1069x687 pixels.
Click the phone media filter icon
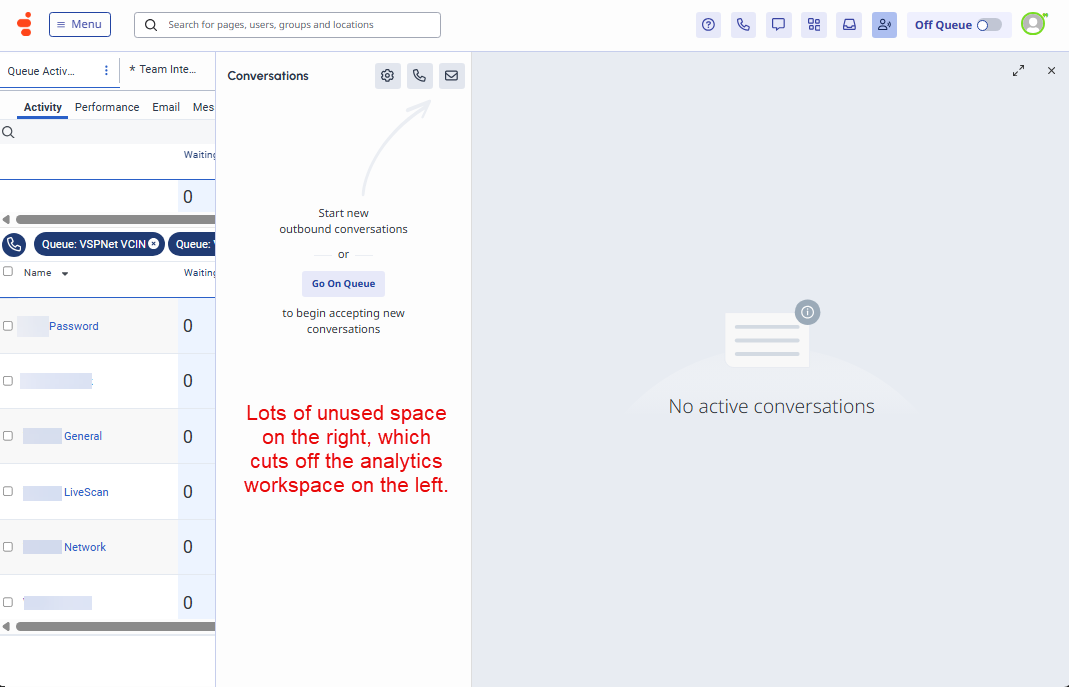coord(14,244)
